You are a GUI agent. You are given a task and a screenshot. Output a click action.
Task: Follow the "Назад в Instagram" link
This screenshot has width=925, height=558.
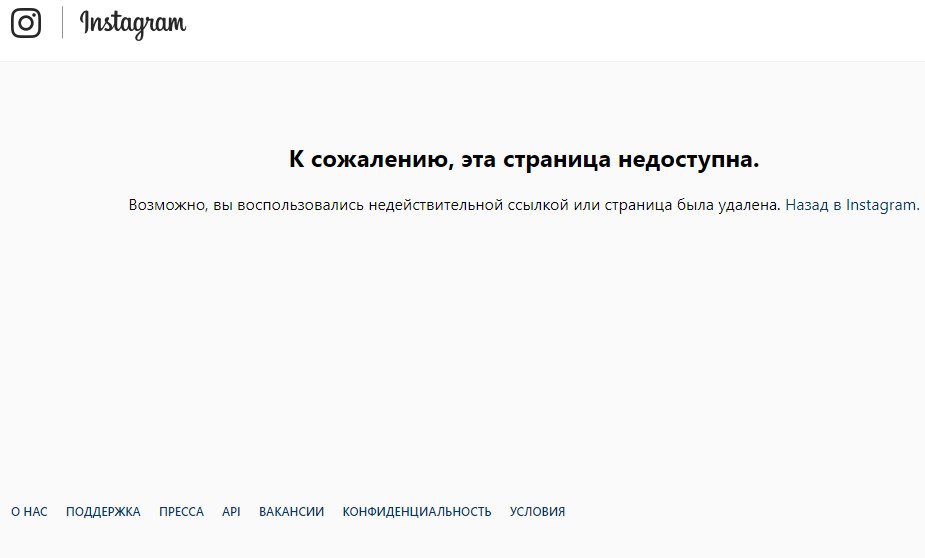(x=852, y=205)
